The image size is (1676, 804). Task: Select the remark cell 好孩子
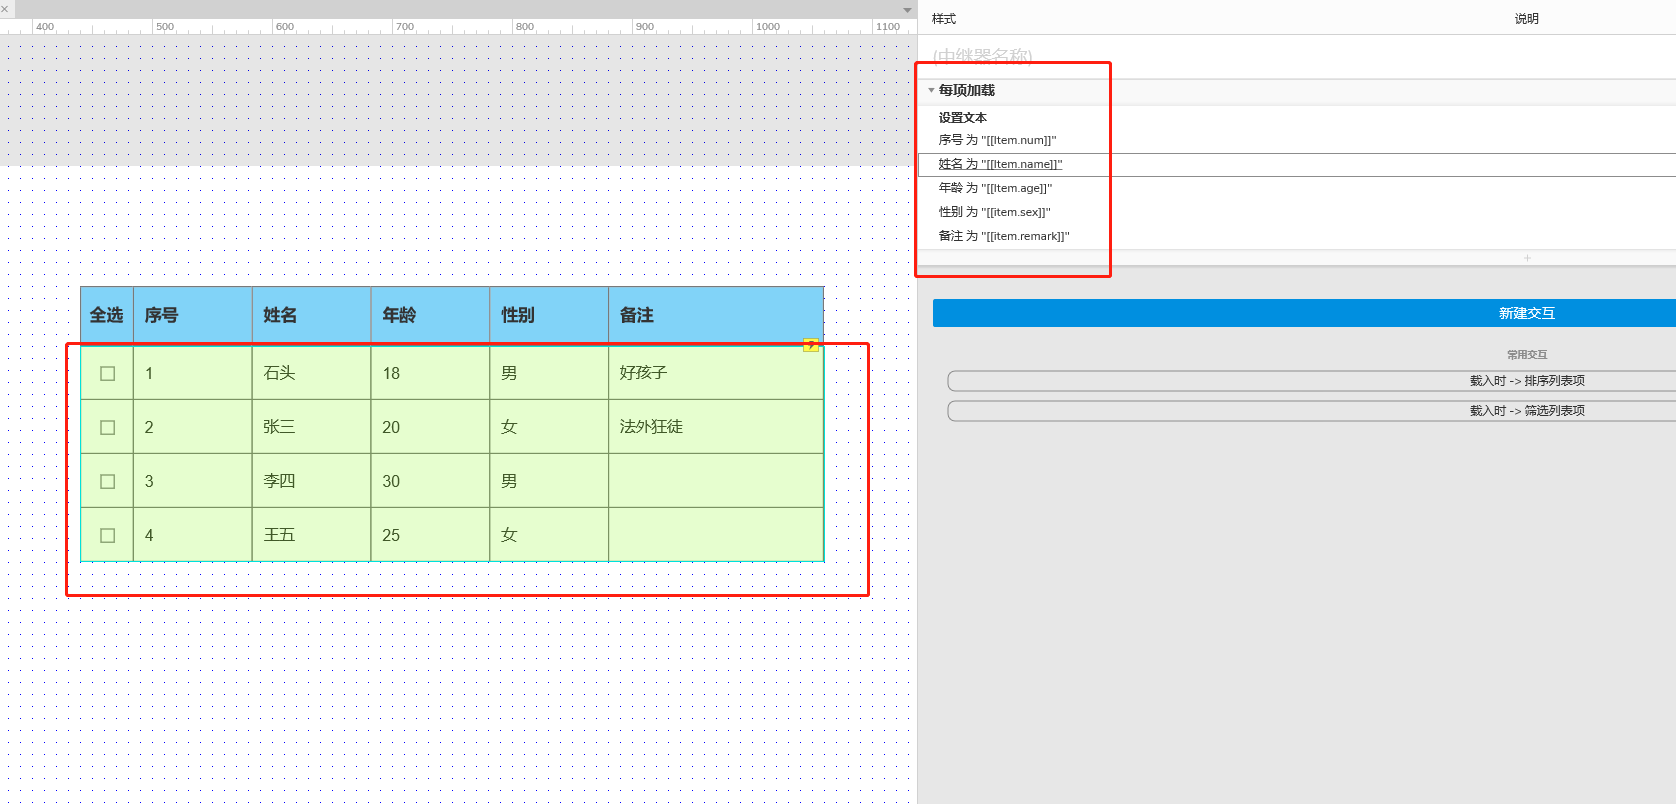coord(716,373)
